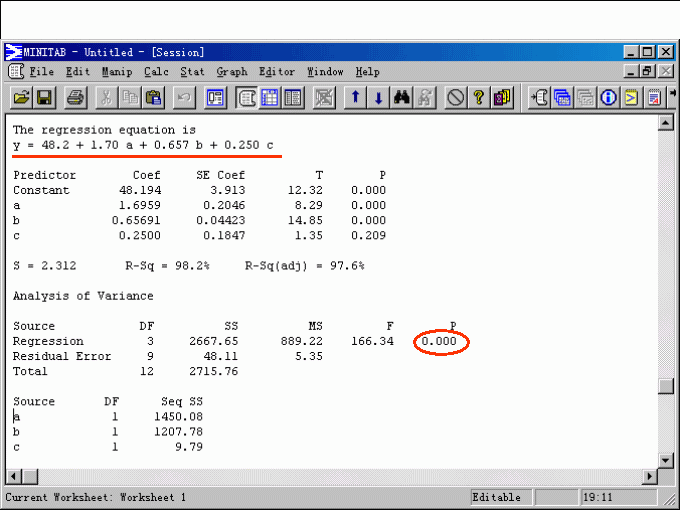Click the blue info circle icon
This screenshot has width=680, height=510.
608,97
